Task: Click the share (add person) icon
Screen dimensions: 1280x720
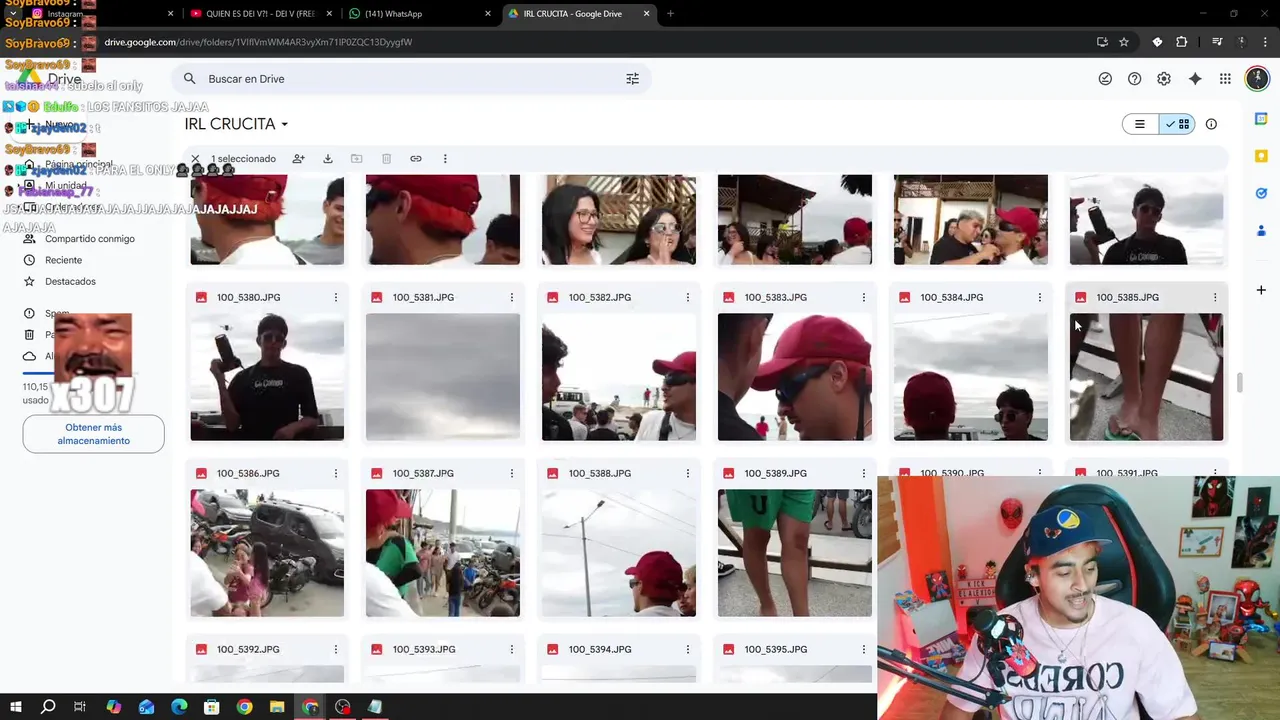Action: pos(298,159)
